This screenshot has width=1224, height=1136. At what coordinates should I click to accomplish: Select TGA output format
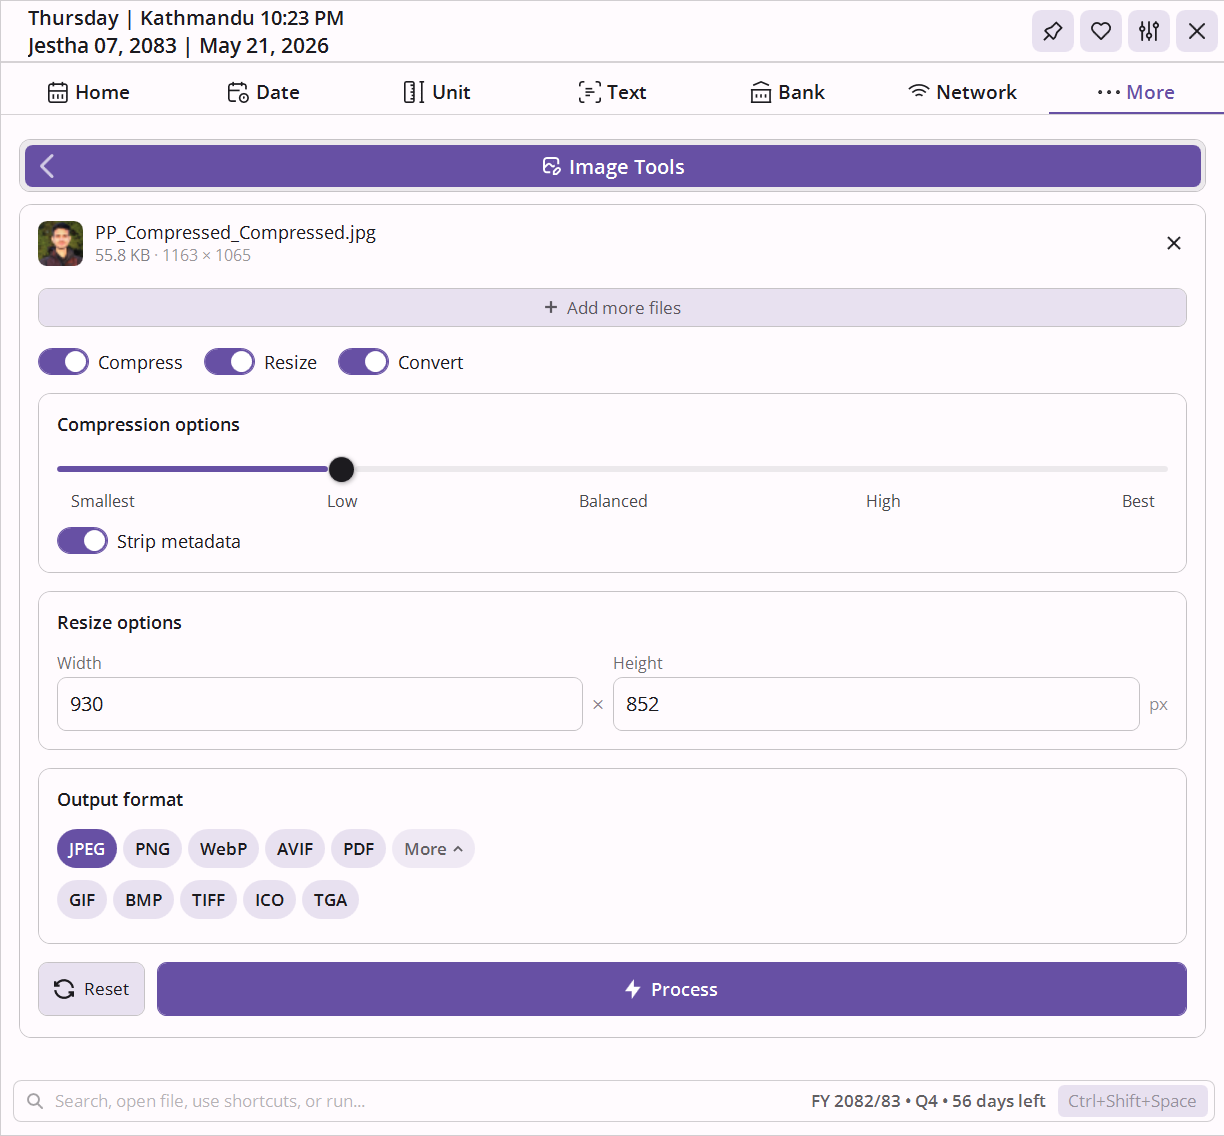(330, 900)
